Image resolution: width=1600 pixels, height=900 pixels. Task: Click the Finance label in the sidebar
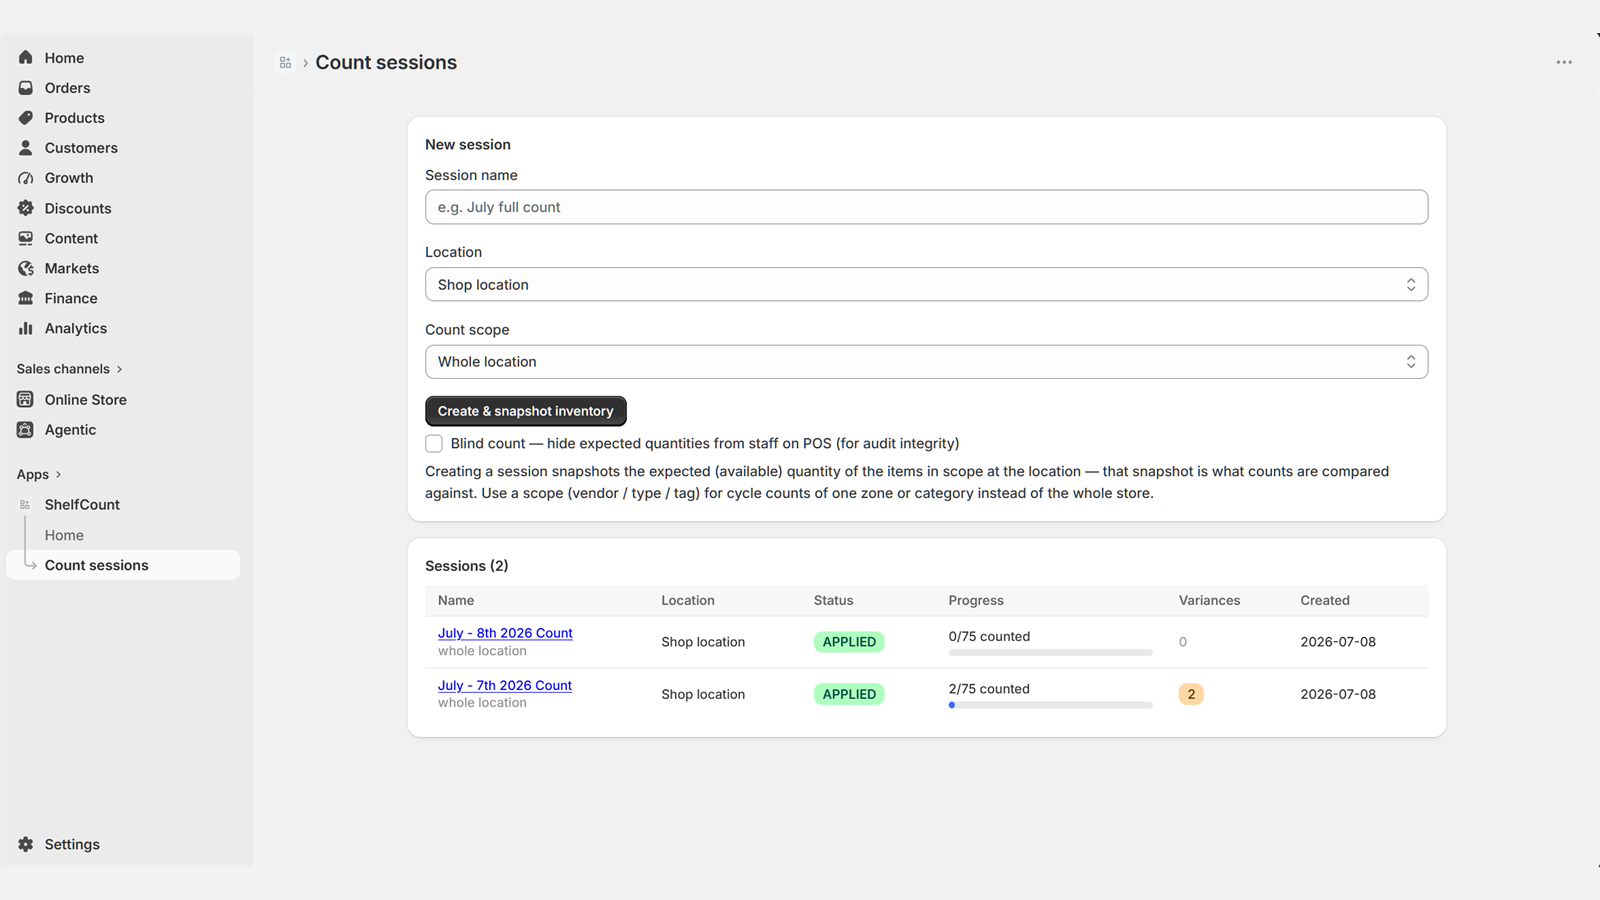tap(71, 298)
